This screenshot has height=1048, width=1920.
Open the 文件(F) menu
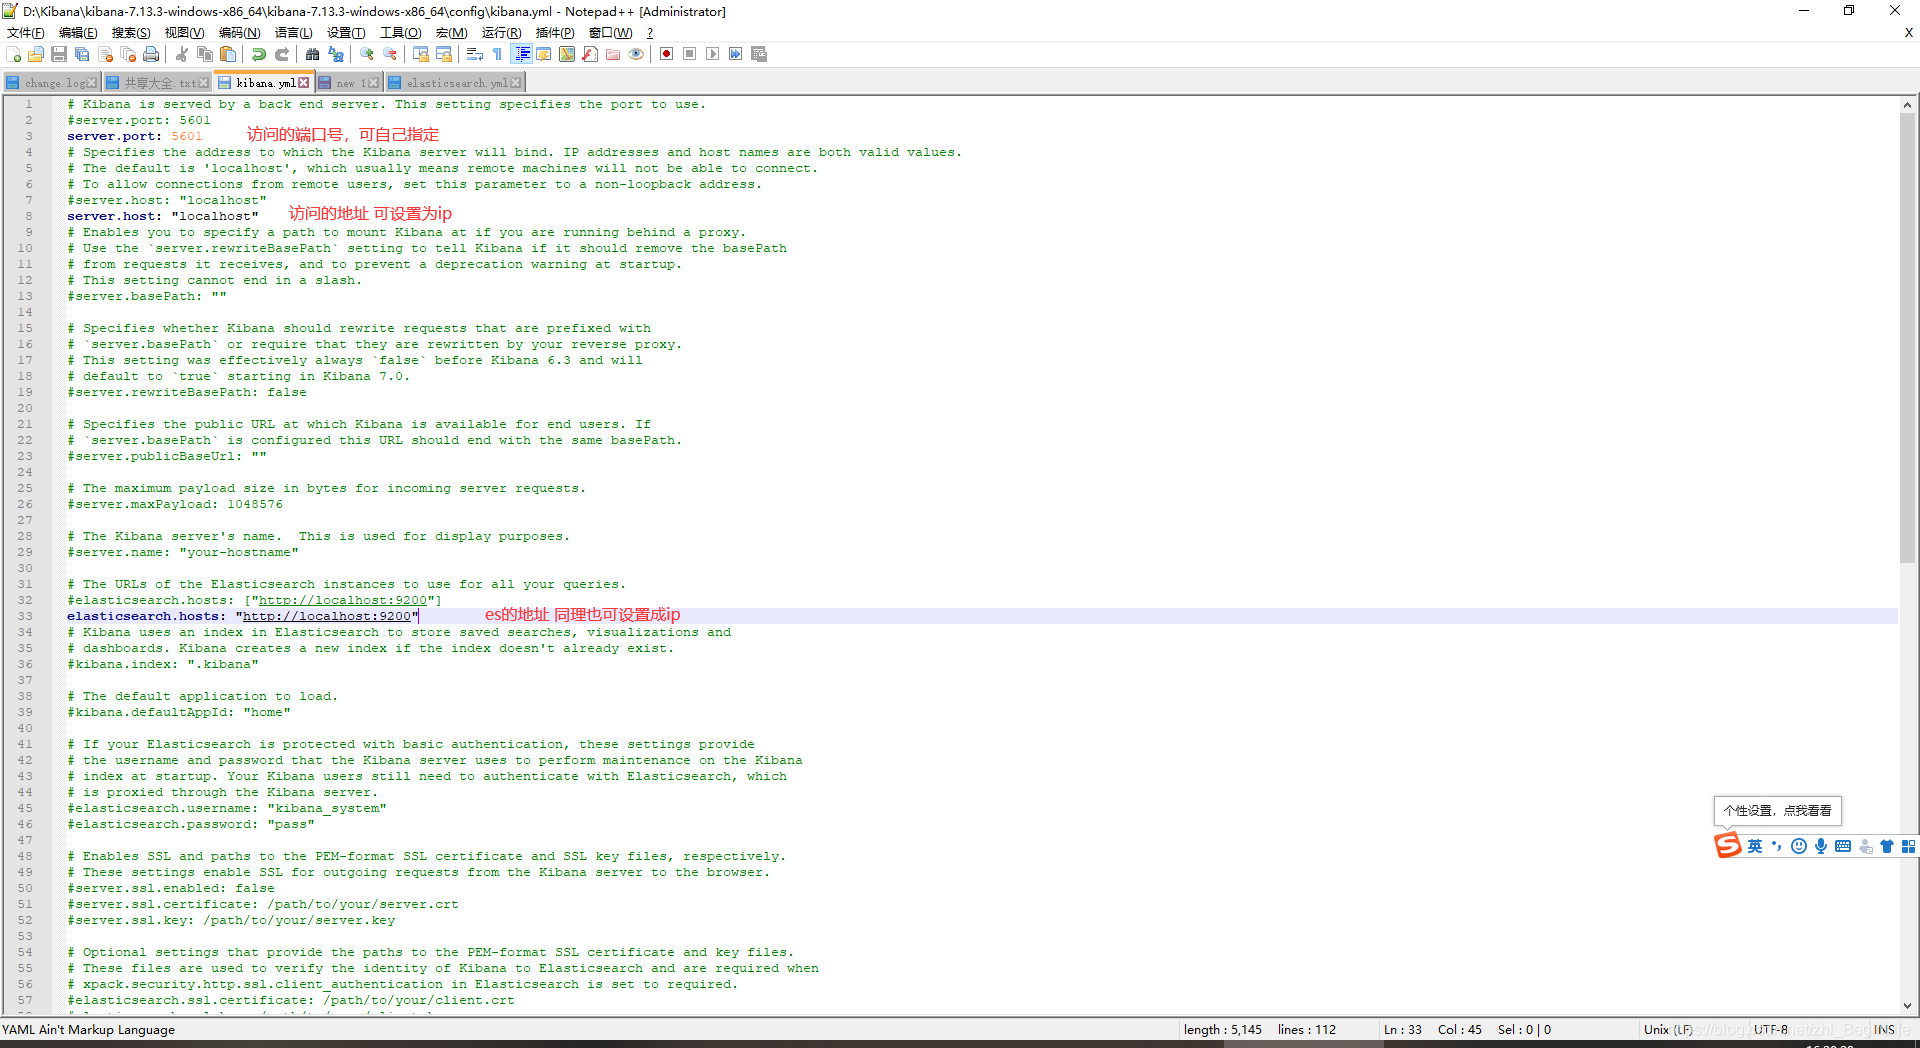click(26, 33)
